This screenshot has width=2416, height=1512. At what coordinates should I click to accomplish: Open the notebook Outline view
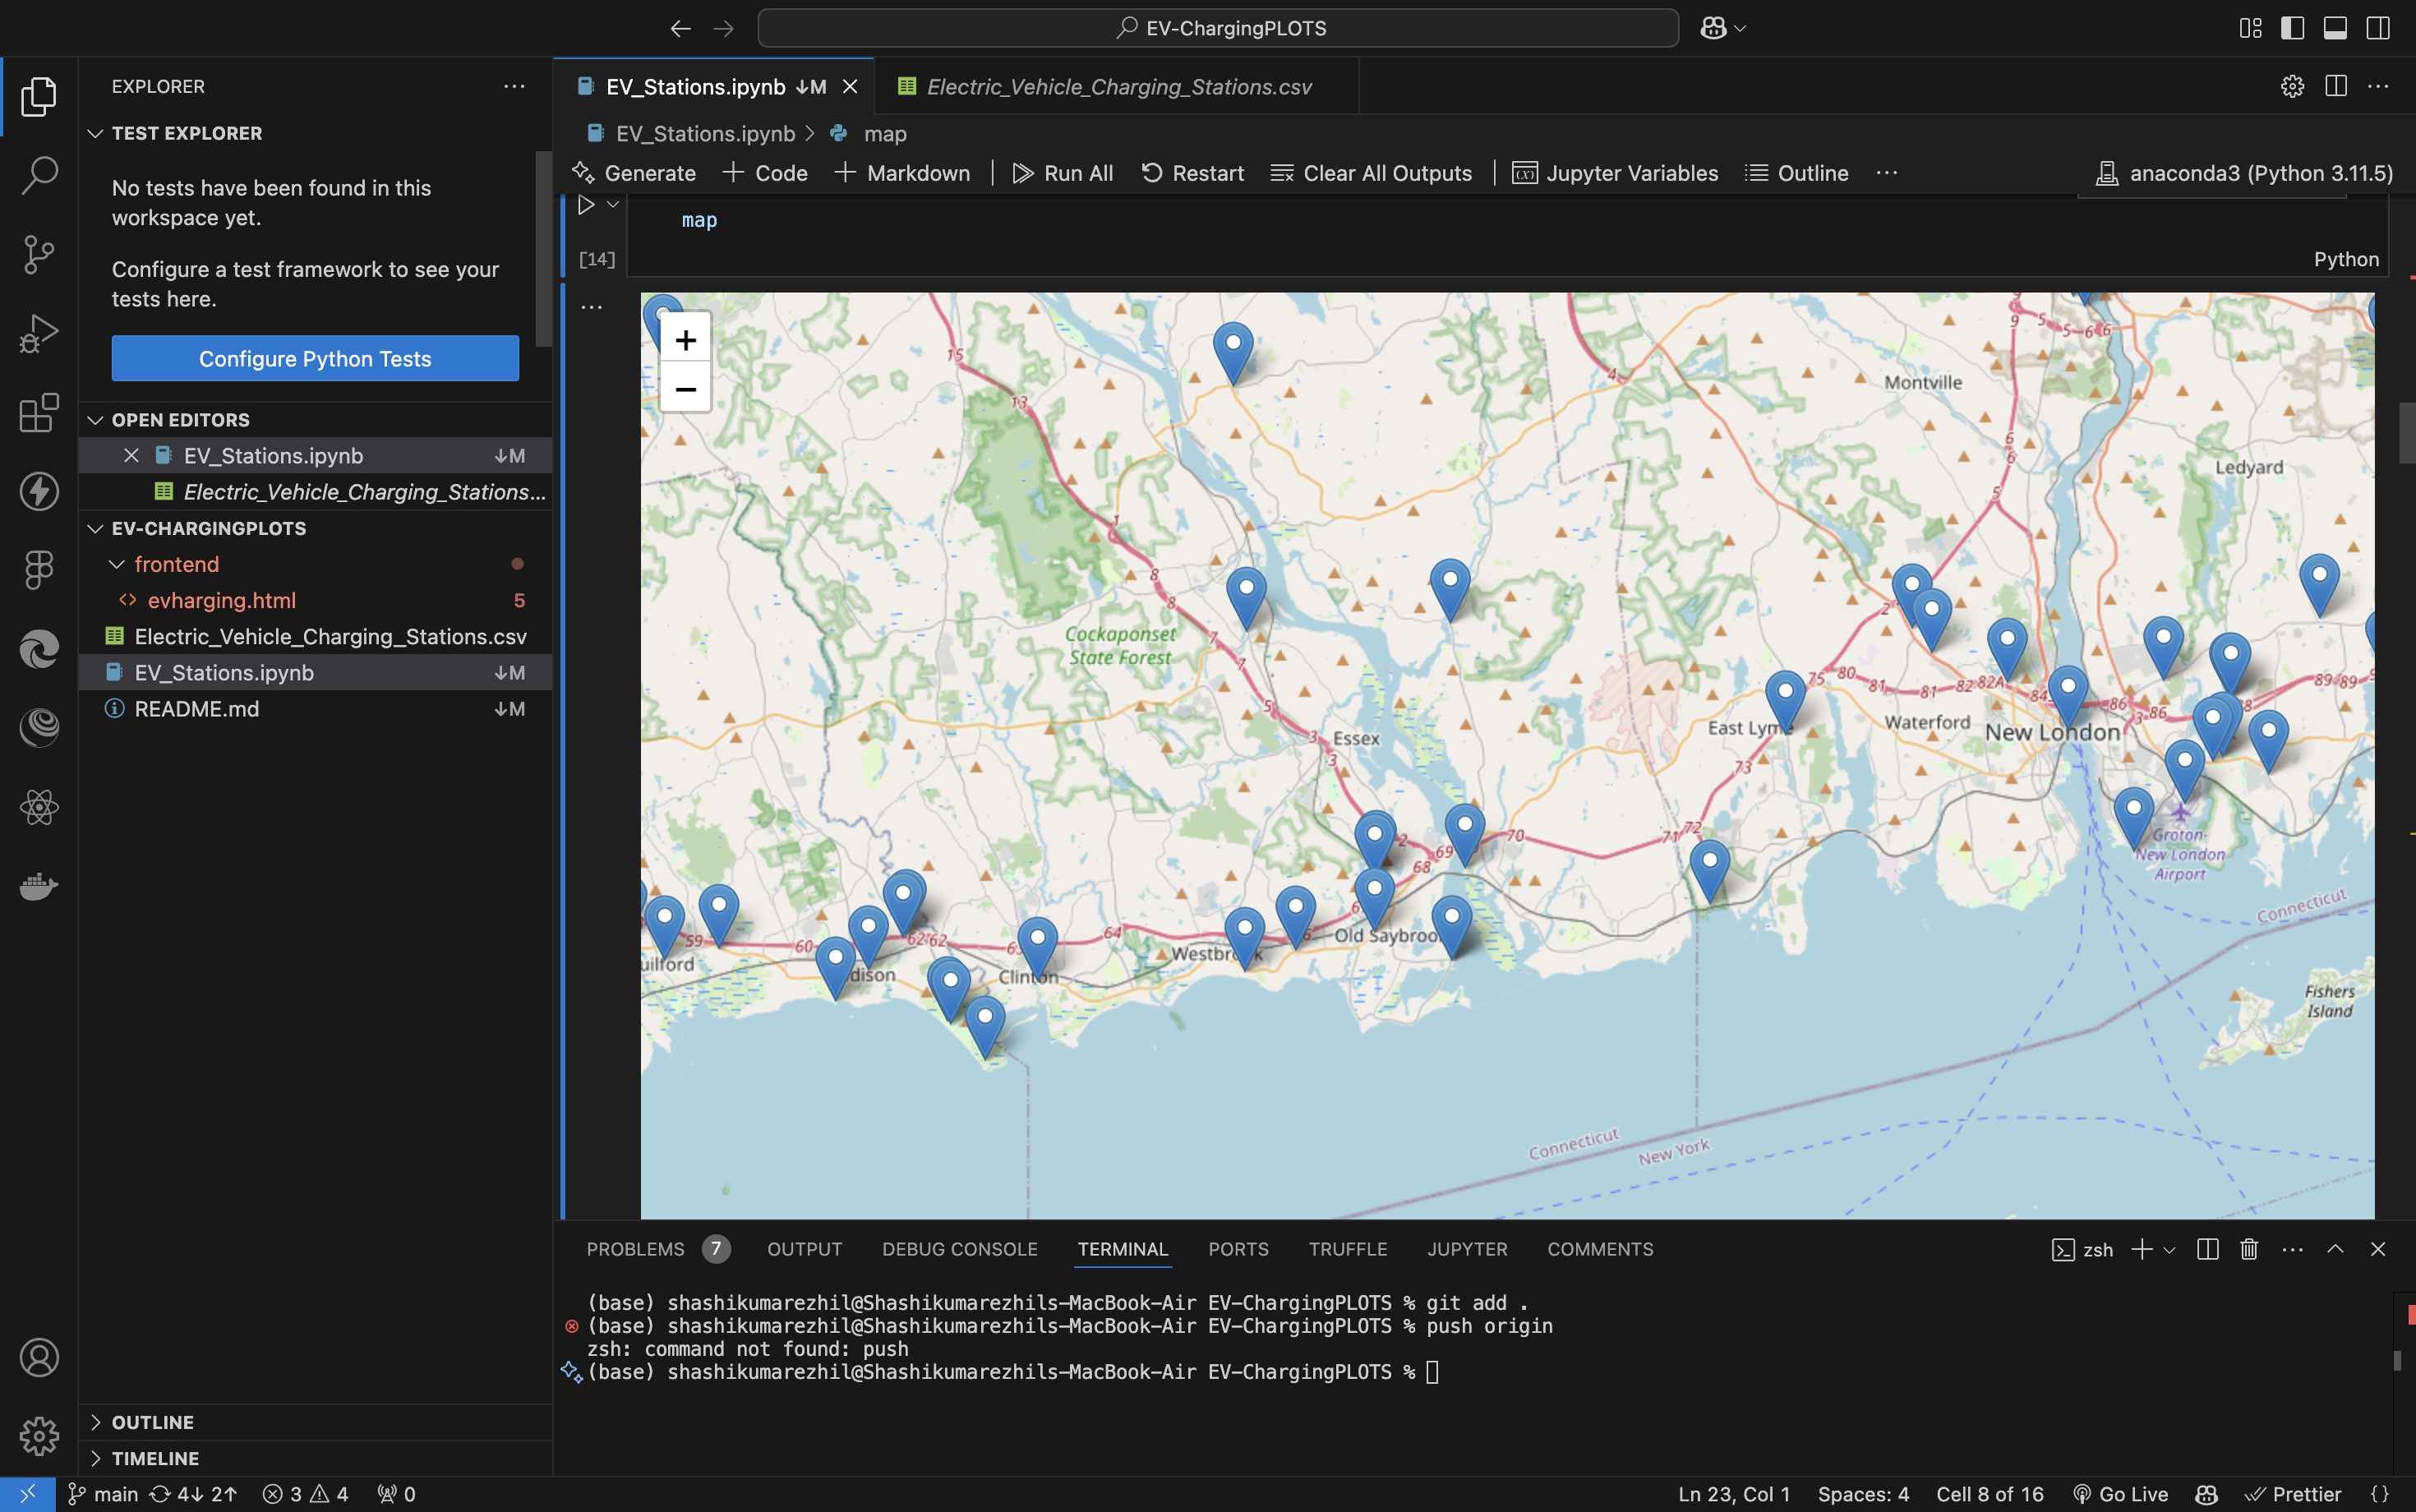(x=1796, y=172)
